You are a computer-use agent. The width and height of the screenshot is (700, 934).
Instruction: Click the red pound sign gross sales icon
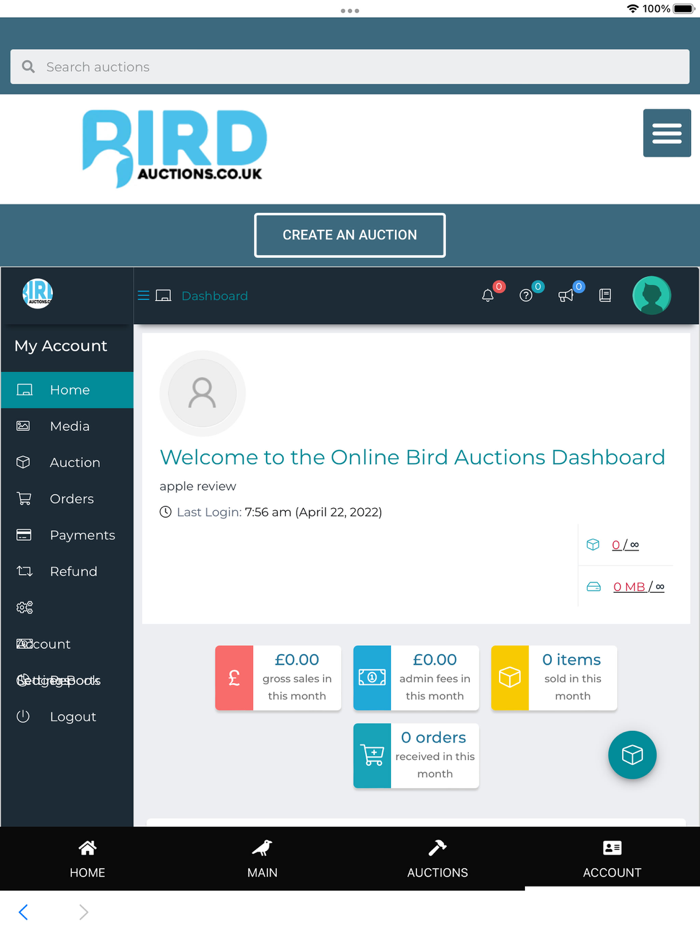pyautogui.click(x=234, y=678)
